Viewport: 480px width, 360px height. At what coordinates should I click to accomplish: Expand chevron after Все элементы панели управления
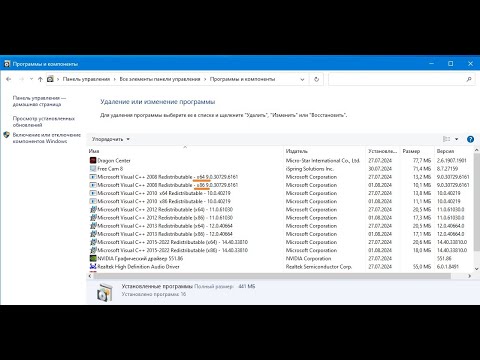[205, 79]
